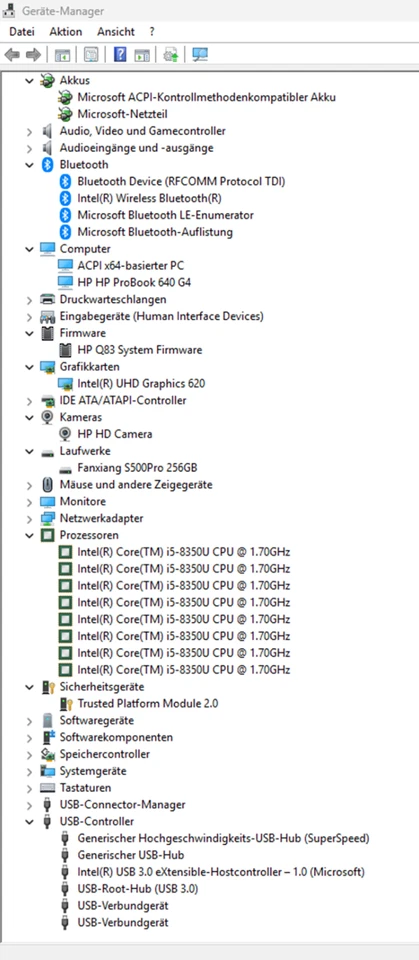
Task: Select Trusted Platform Module 2.0
Action: 148,703
